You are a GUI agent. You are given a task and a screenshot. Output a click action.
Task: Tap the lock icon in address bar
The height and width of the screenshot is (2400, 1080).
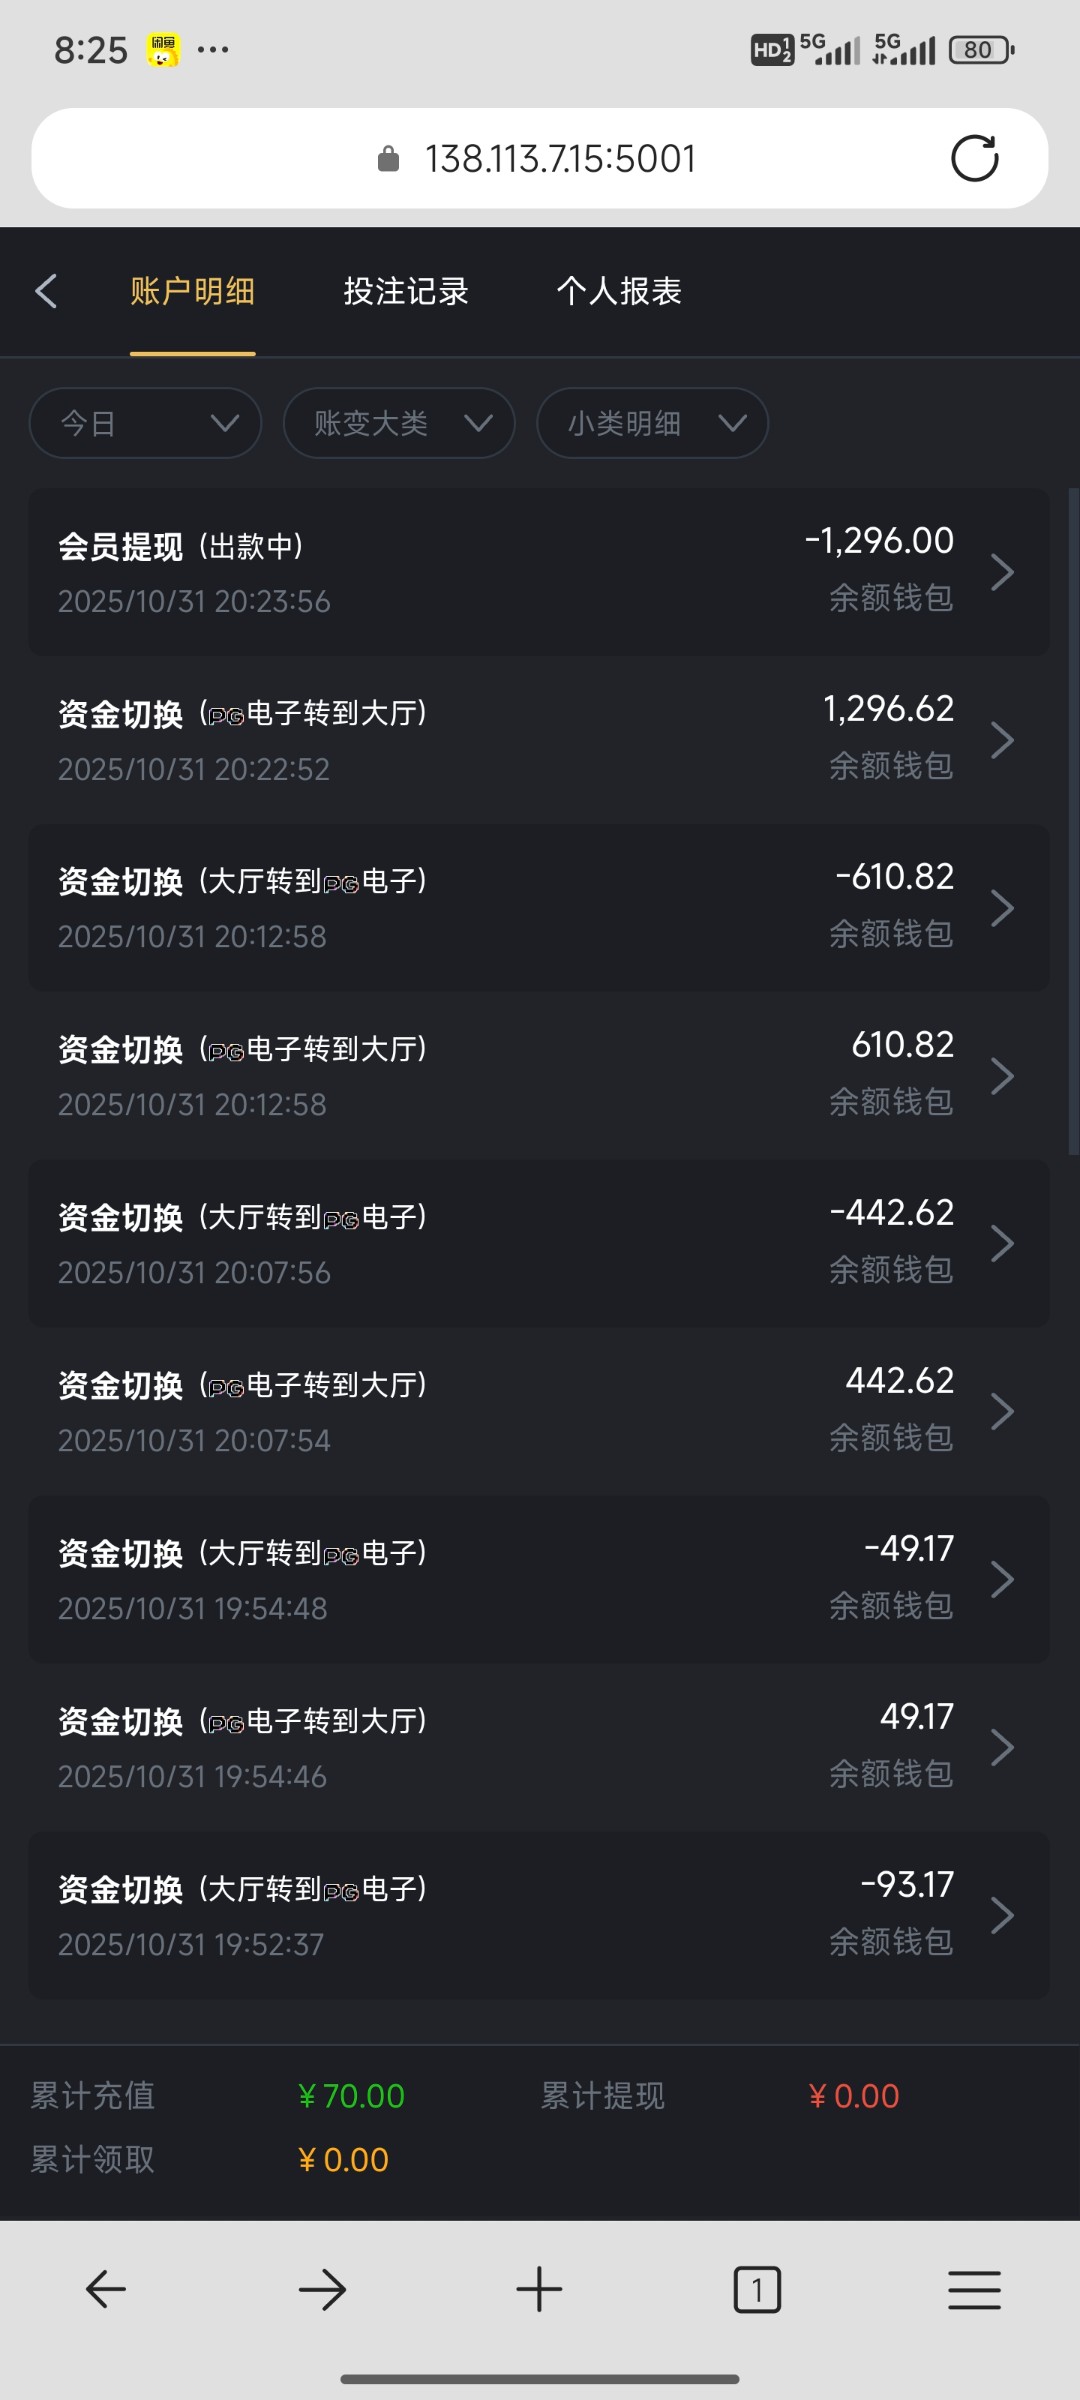click(x=388, y=159)
